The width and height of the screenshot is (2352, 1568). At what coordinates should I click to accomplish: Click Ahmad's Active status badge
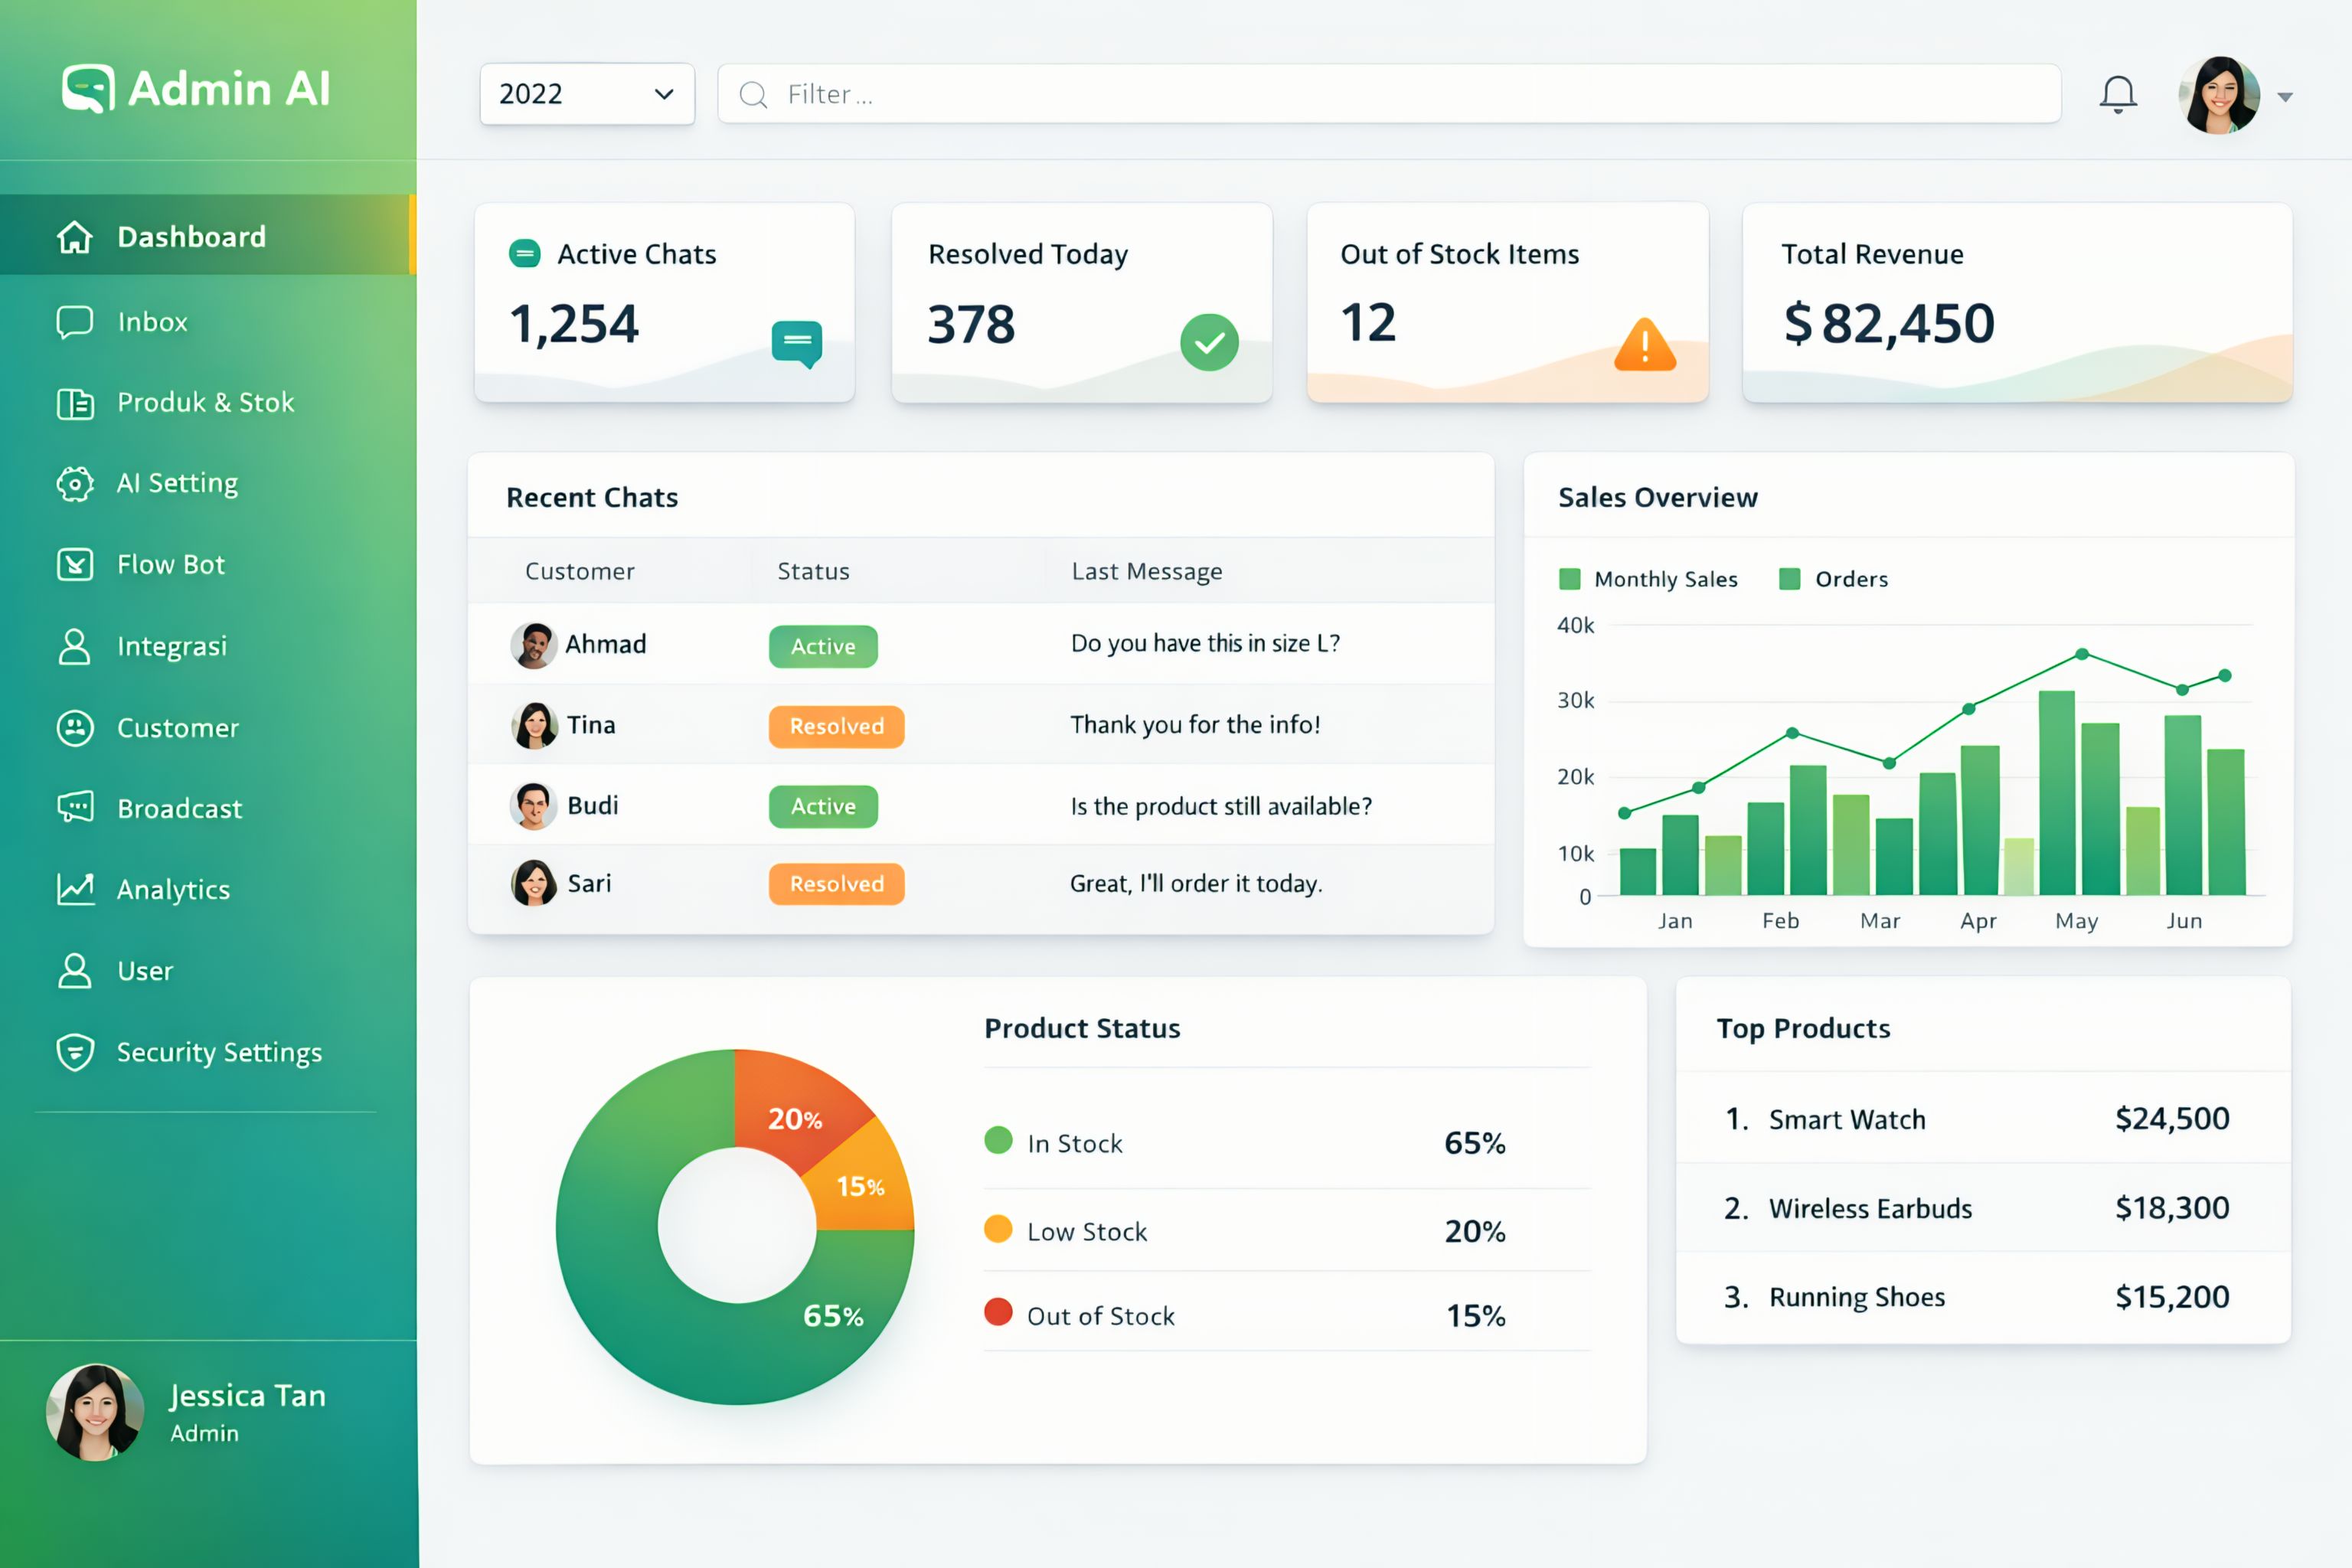[823, 646]
